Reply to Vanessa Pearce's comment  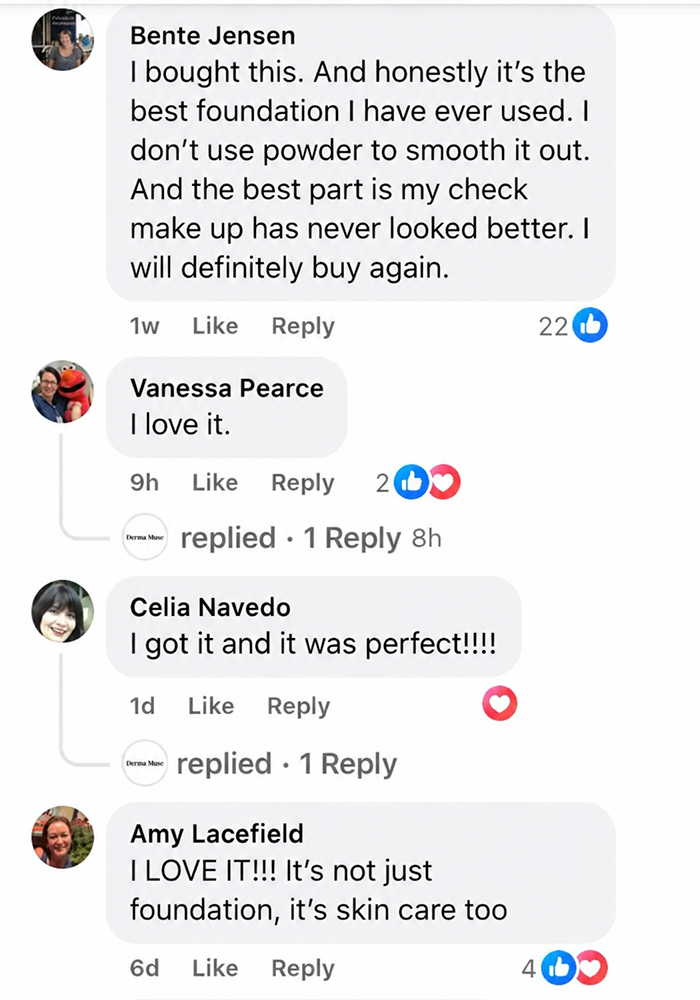pos(303,483)
